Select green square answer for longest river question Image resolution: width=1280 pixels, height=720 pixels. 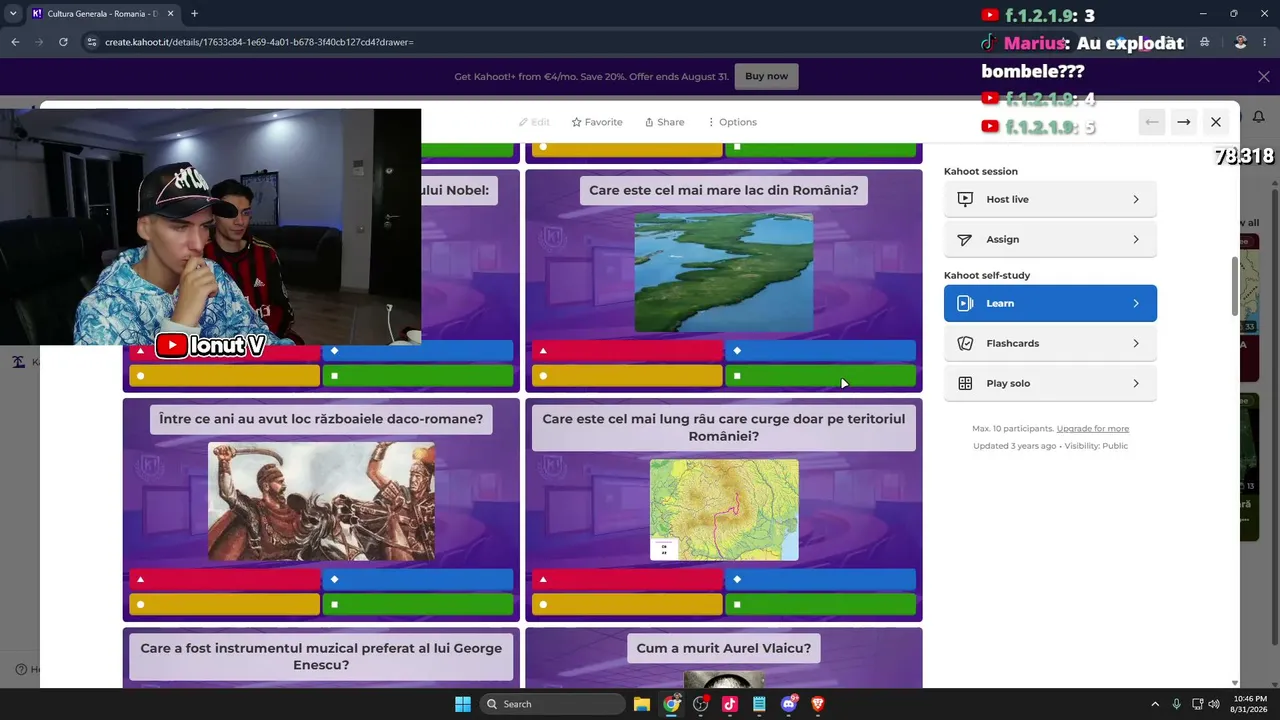point(820,604)
